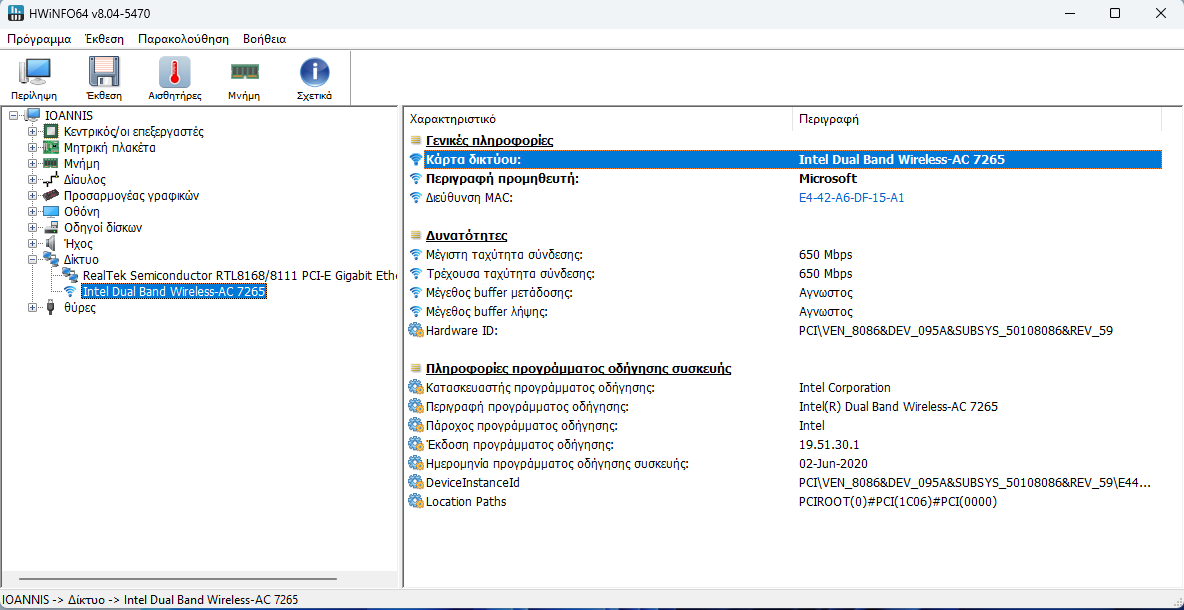Click the PCIROOT(0)#PCI(1C06)#PCI(0000) value
This screenshot has height=610, width=1184.
(x=898, y=501)
